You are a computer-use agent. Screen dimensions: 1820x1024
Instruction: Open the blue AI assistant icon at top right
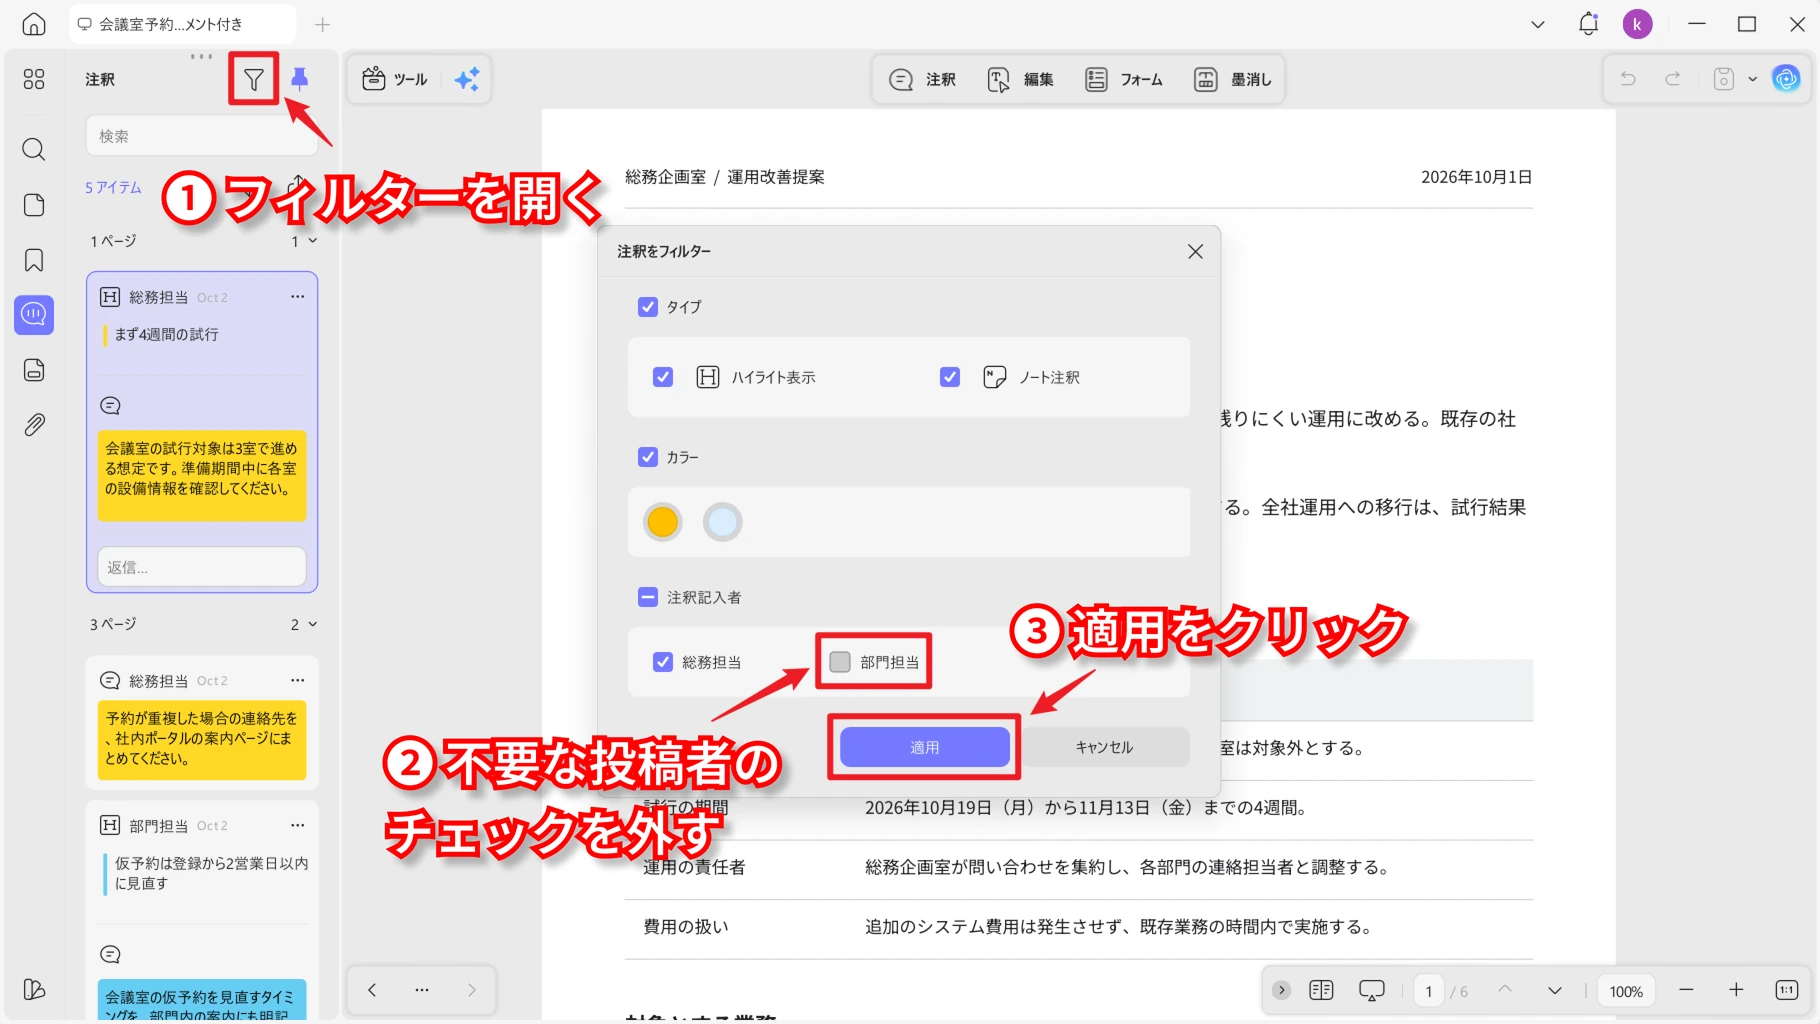point(1786,79)
